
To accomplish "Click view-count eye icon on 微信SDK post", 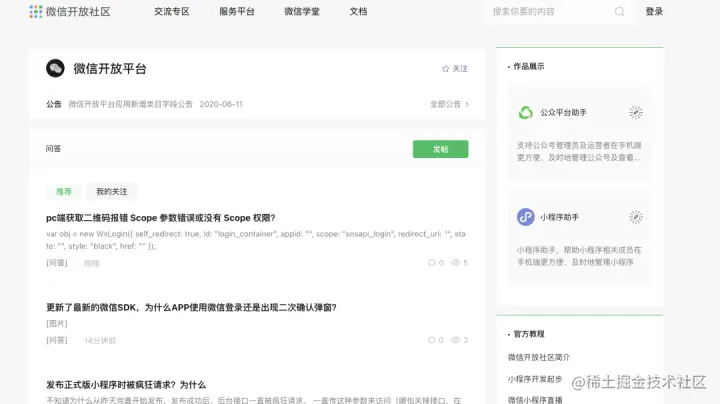I will pos(456,340).
